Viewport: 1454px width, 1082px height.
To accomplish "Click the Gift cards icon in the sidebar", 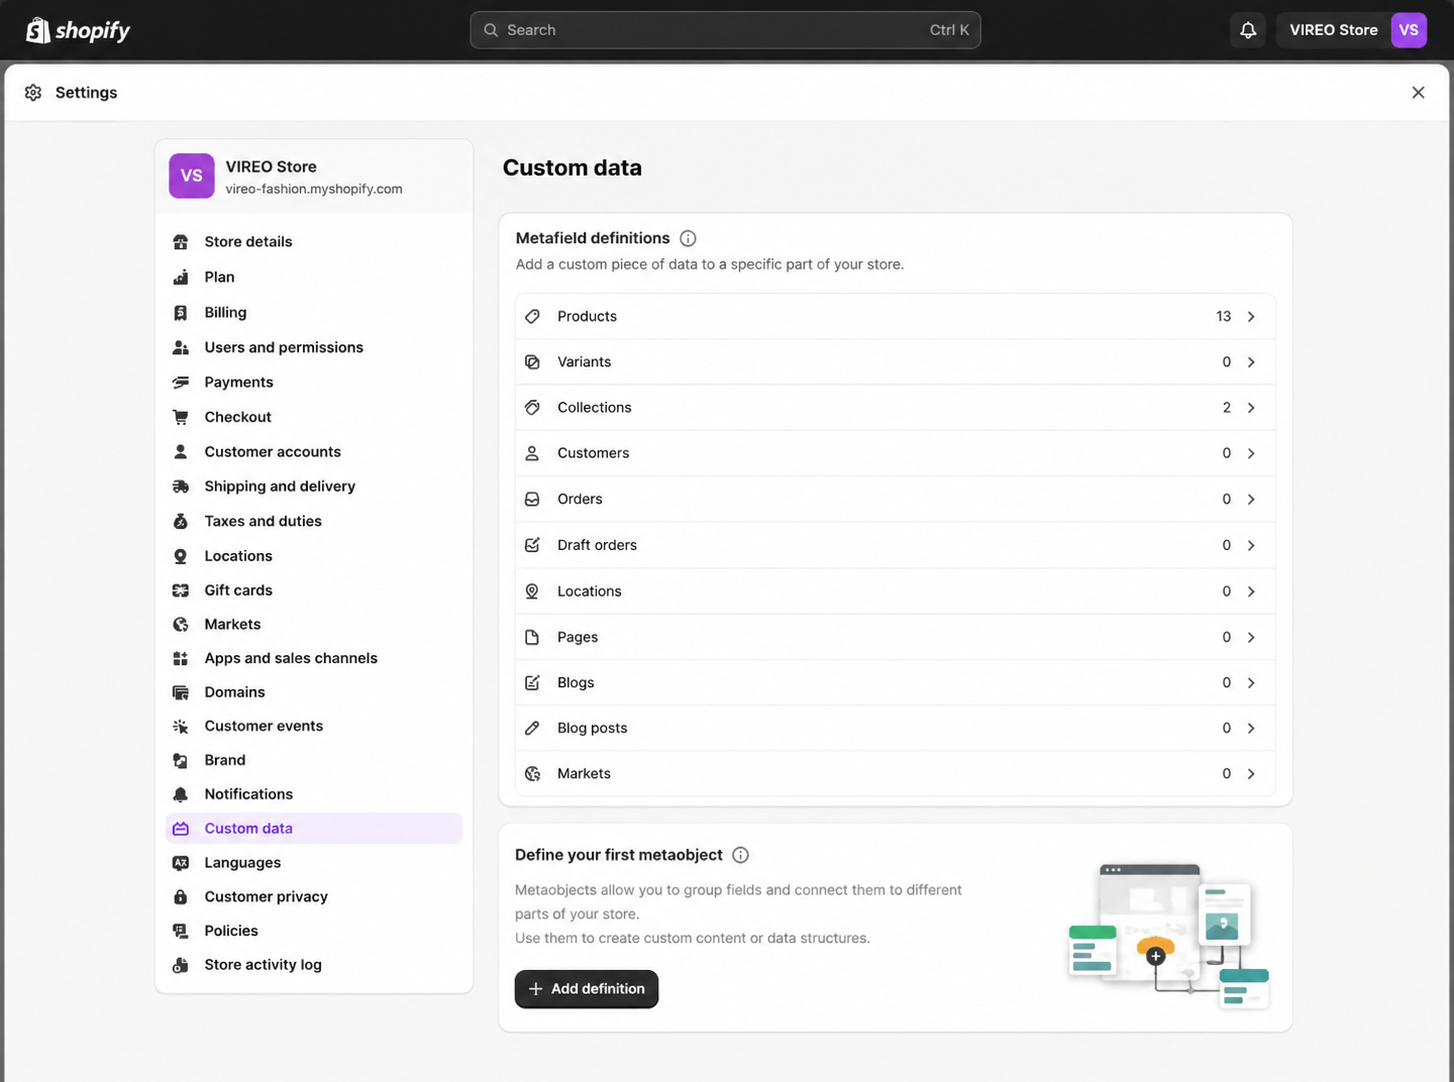I will tap(180, 590).
